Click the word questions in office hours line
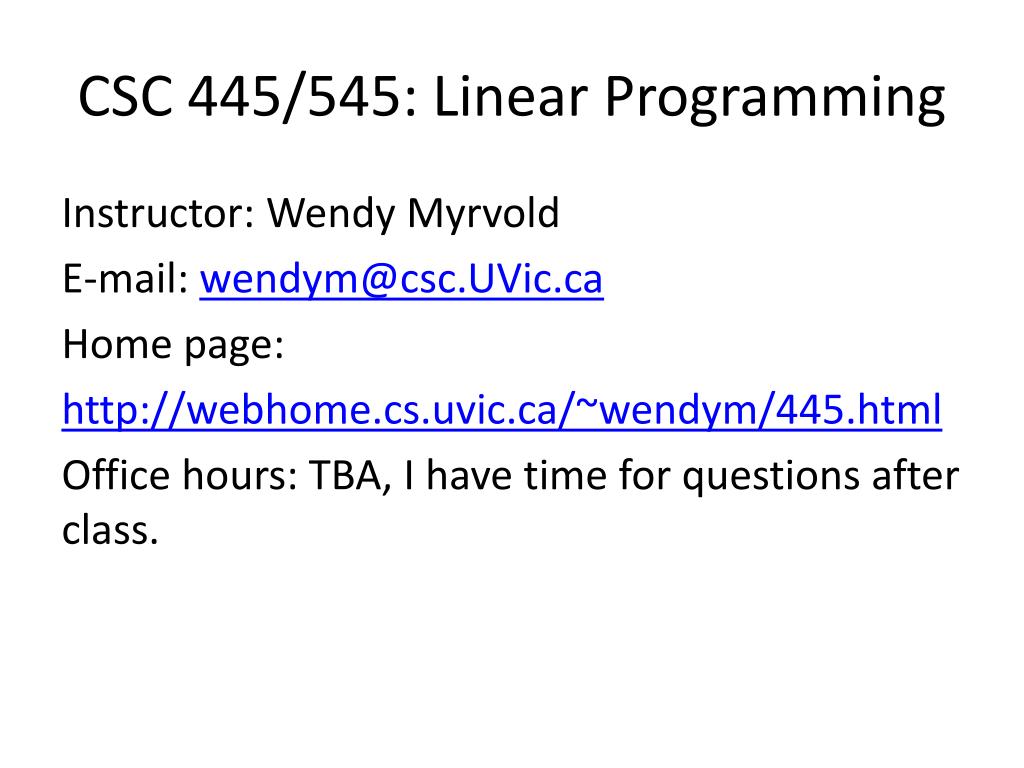This screenshot has height=768, width=1024. click(771, 477)
